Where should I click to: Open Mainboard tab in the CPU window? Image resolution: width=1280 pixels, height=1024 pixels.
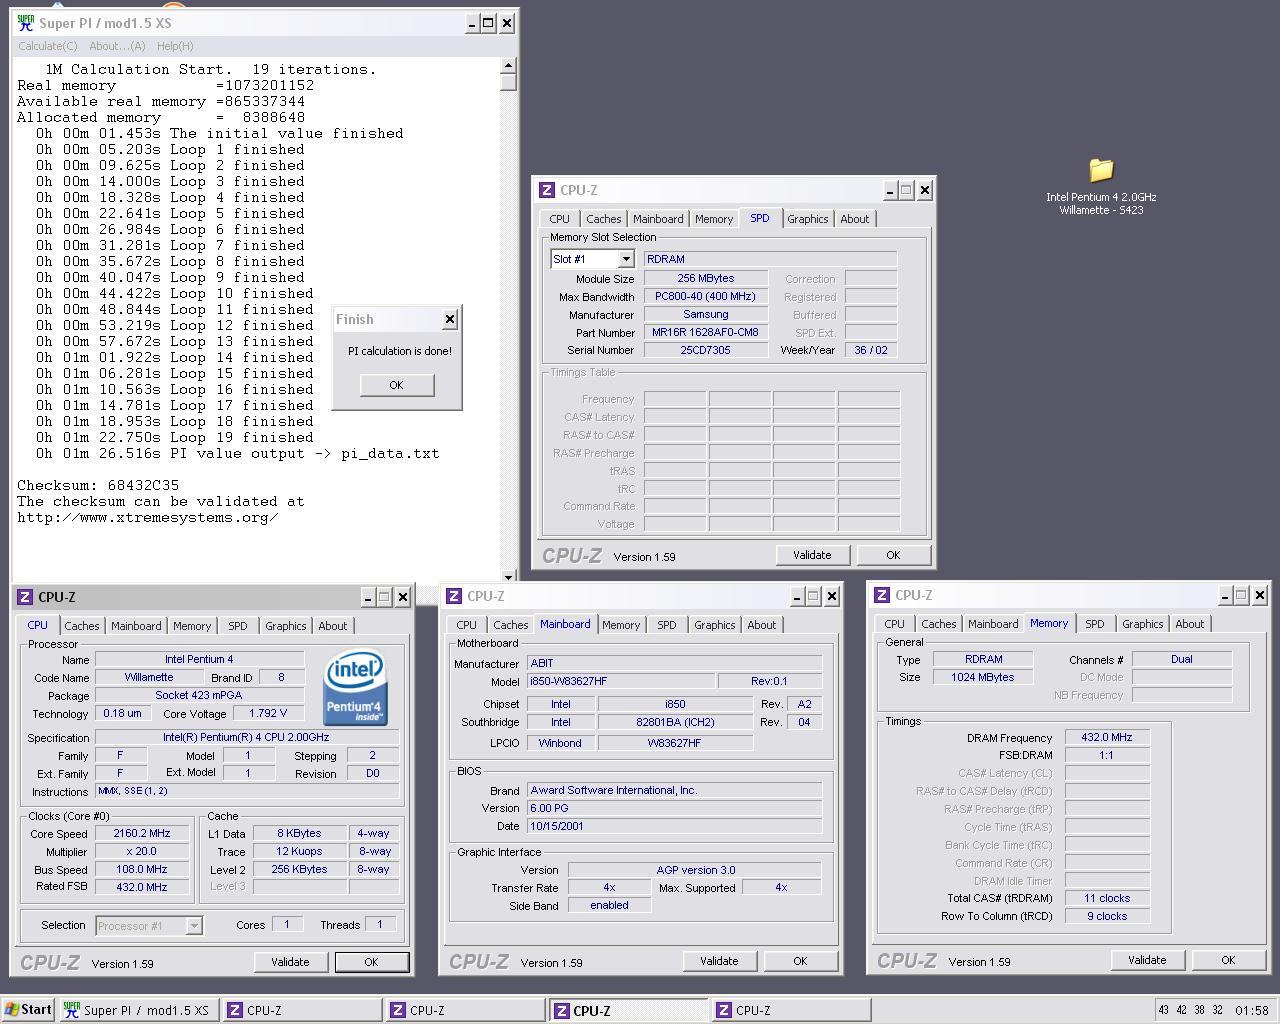coord(136,626)
